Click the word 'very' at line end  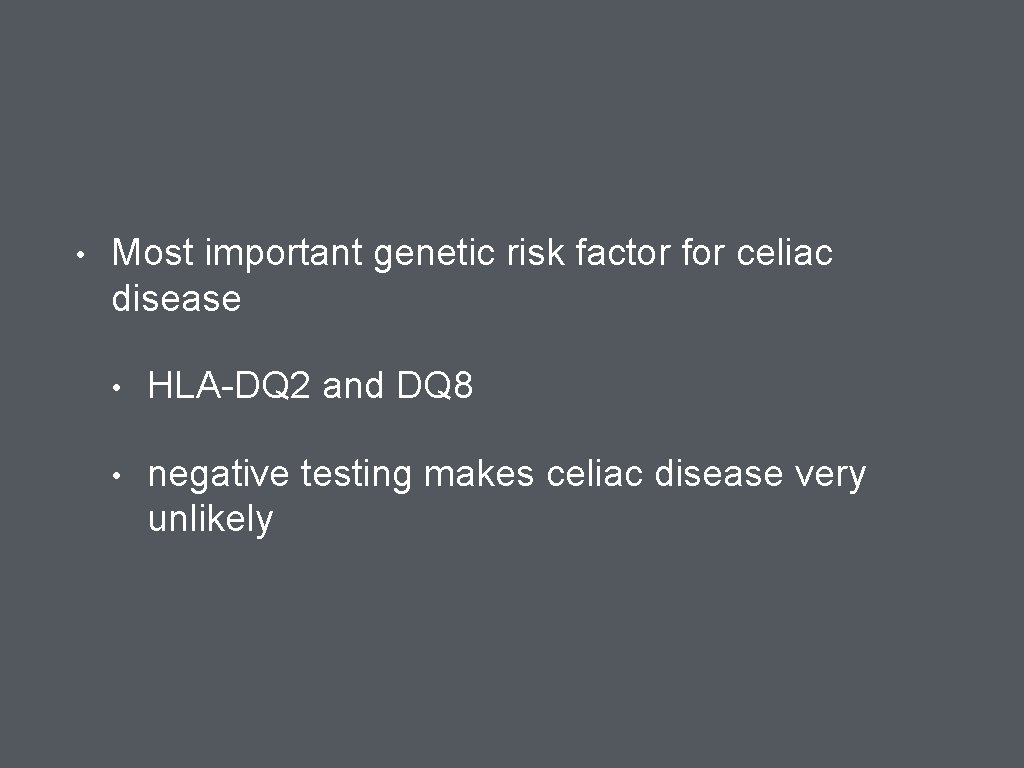(x=831, y=475)
